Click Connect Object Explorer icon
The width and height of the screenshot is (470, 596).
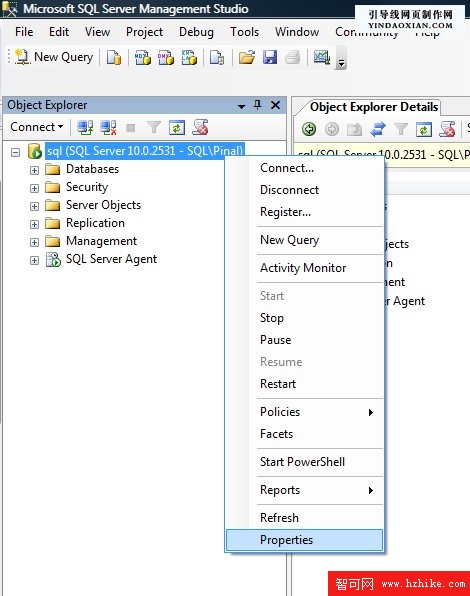click(x=85, y=128)
